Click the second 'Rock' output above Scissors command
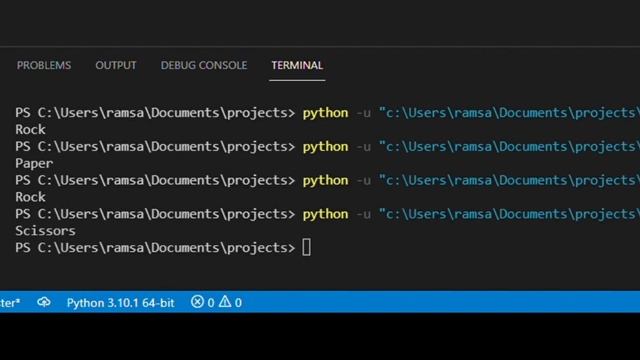640x360 pixels. 30,197
